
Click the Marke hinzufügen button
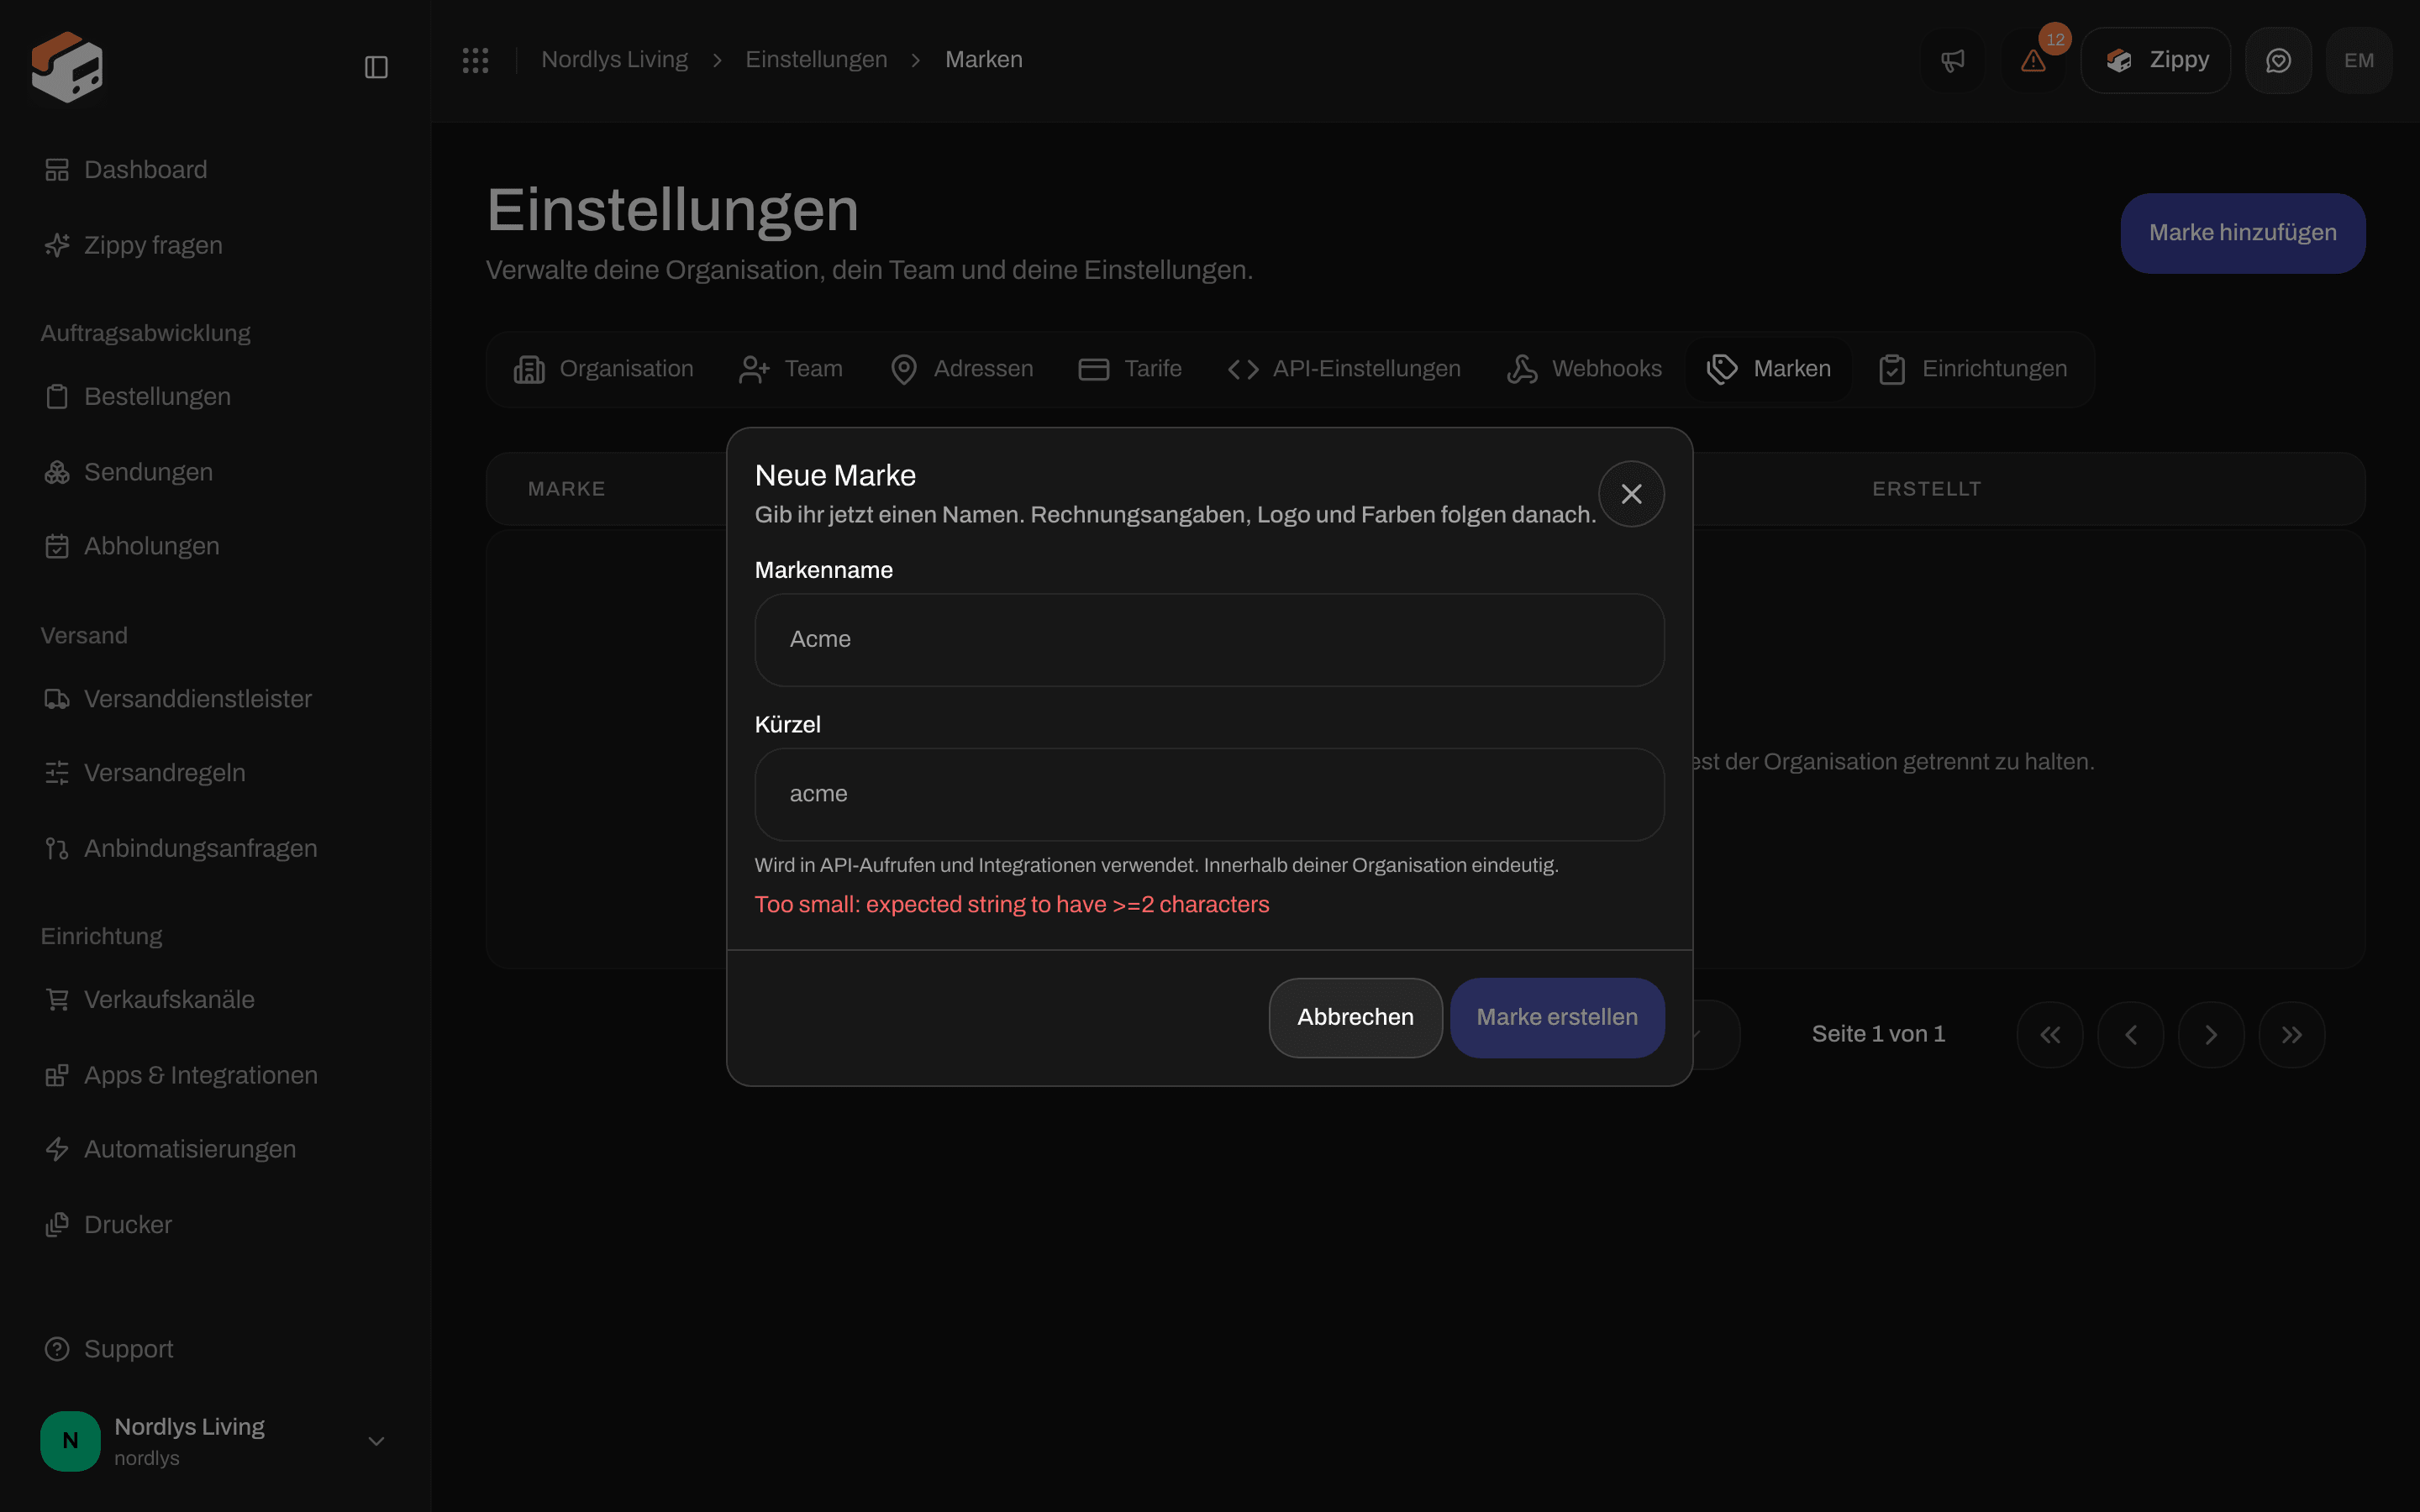click(2243, 233)
